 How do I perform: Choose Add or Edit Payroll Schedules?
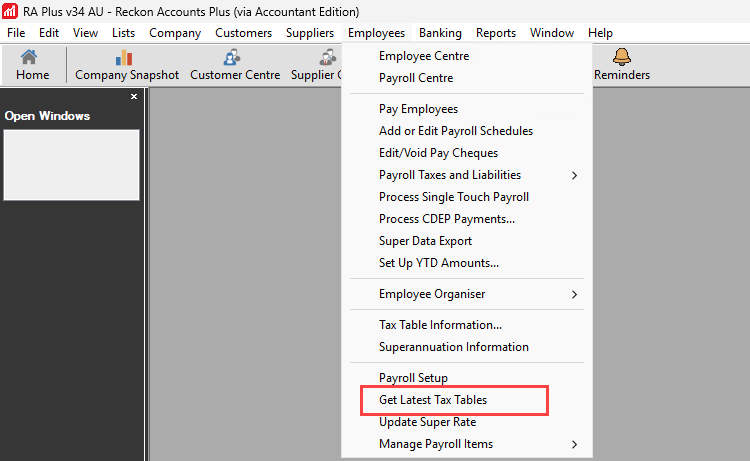(x=467, y=131)
